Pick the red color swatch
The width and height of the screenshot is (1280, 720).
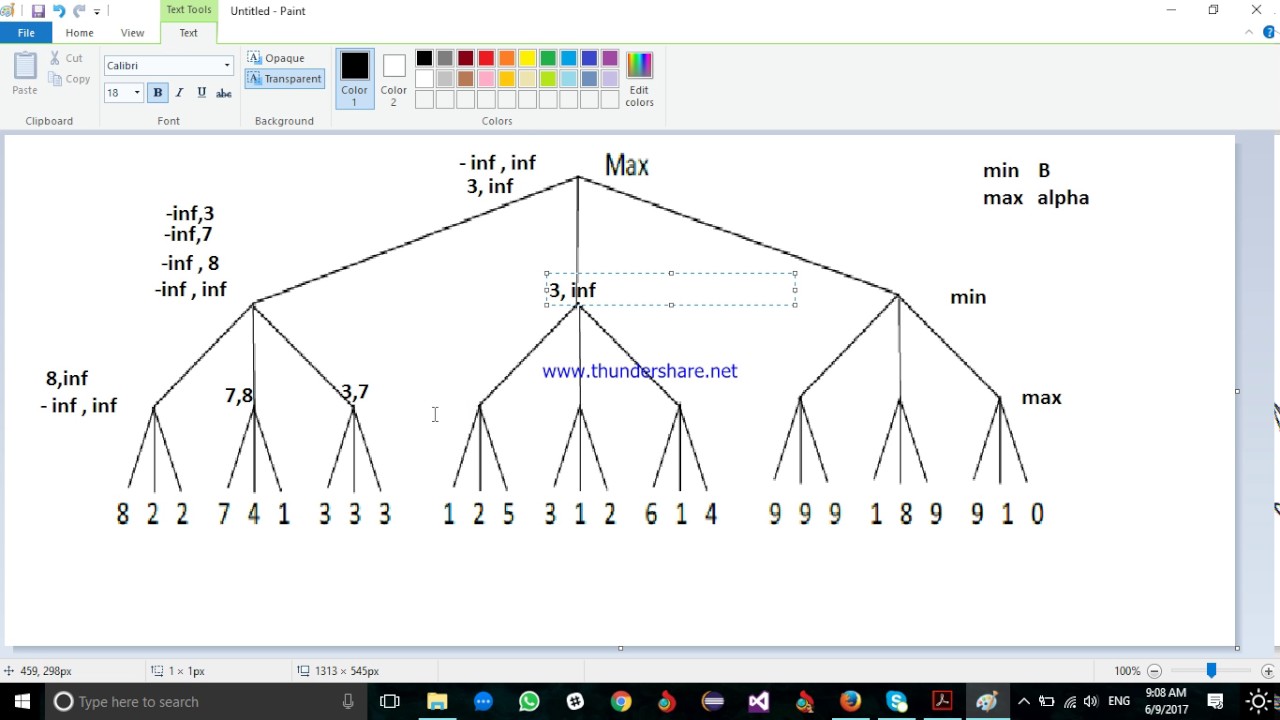[486, 58]
